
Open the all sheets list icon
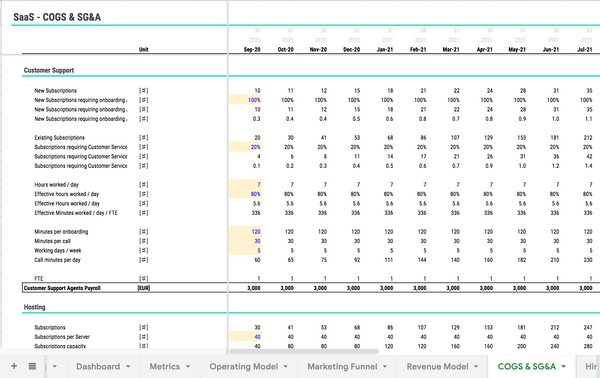click(x=33, y=366)
